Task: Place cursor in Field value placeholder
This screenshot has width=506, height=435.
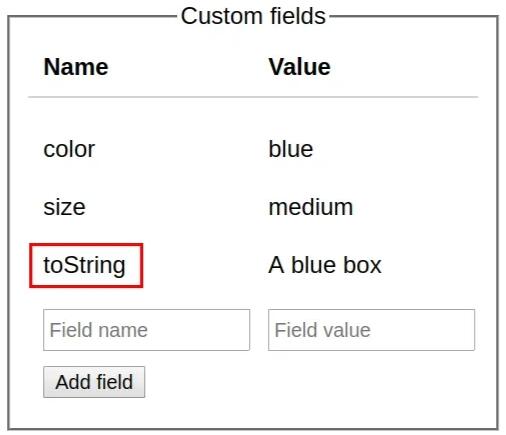Action: [323, 330]
